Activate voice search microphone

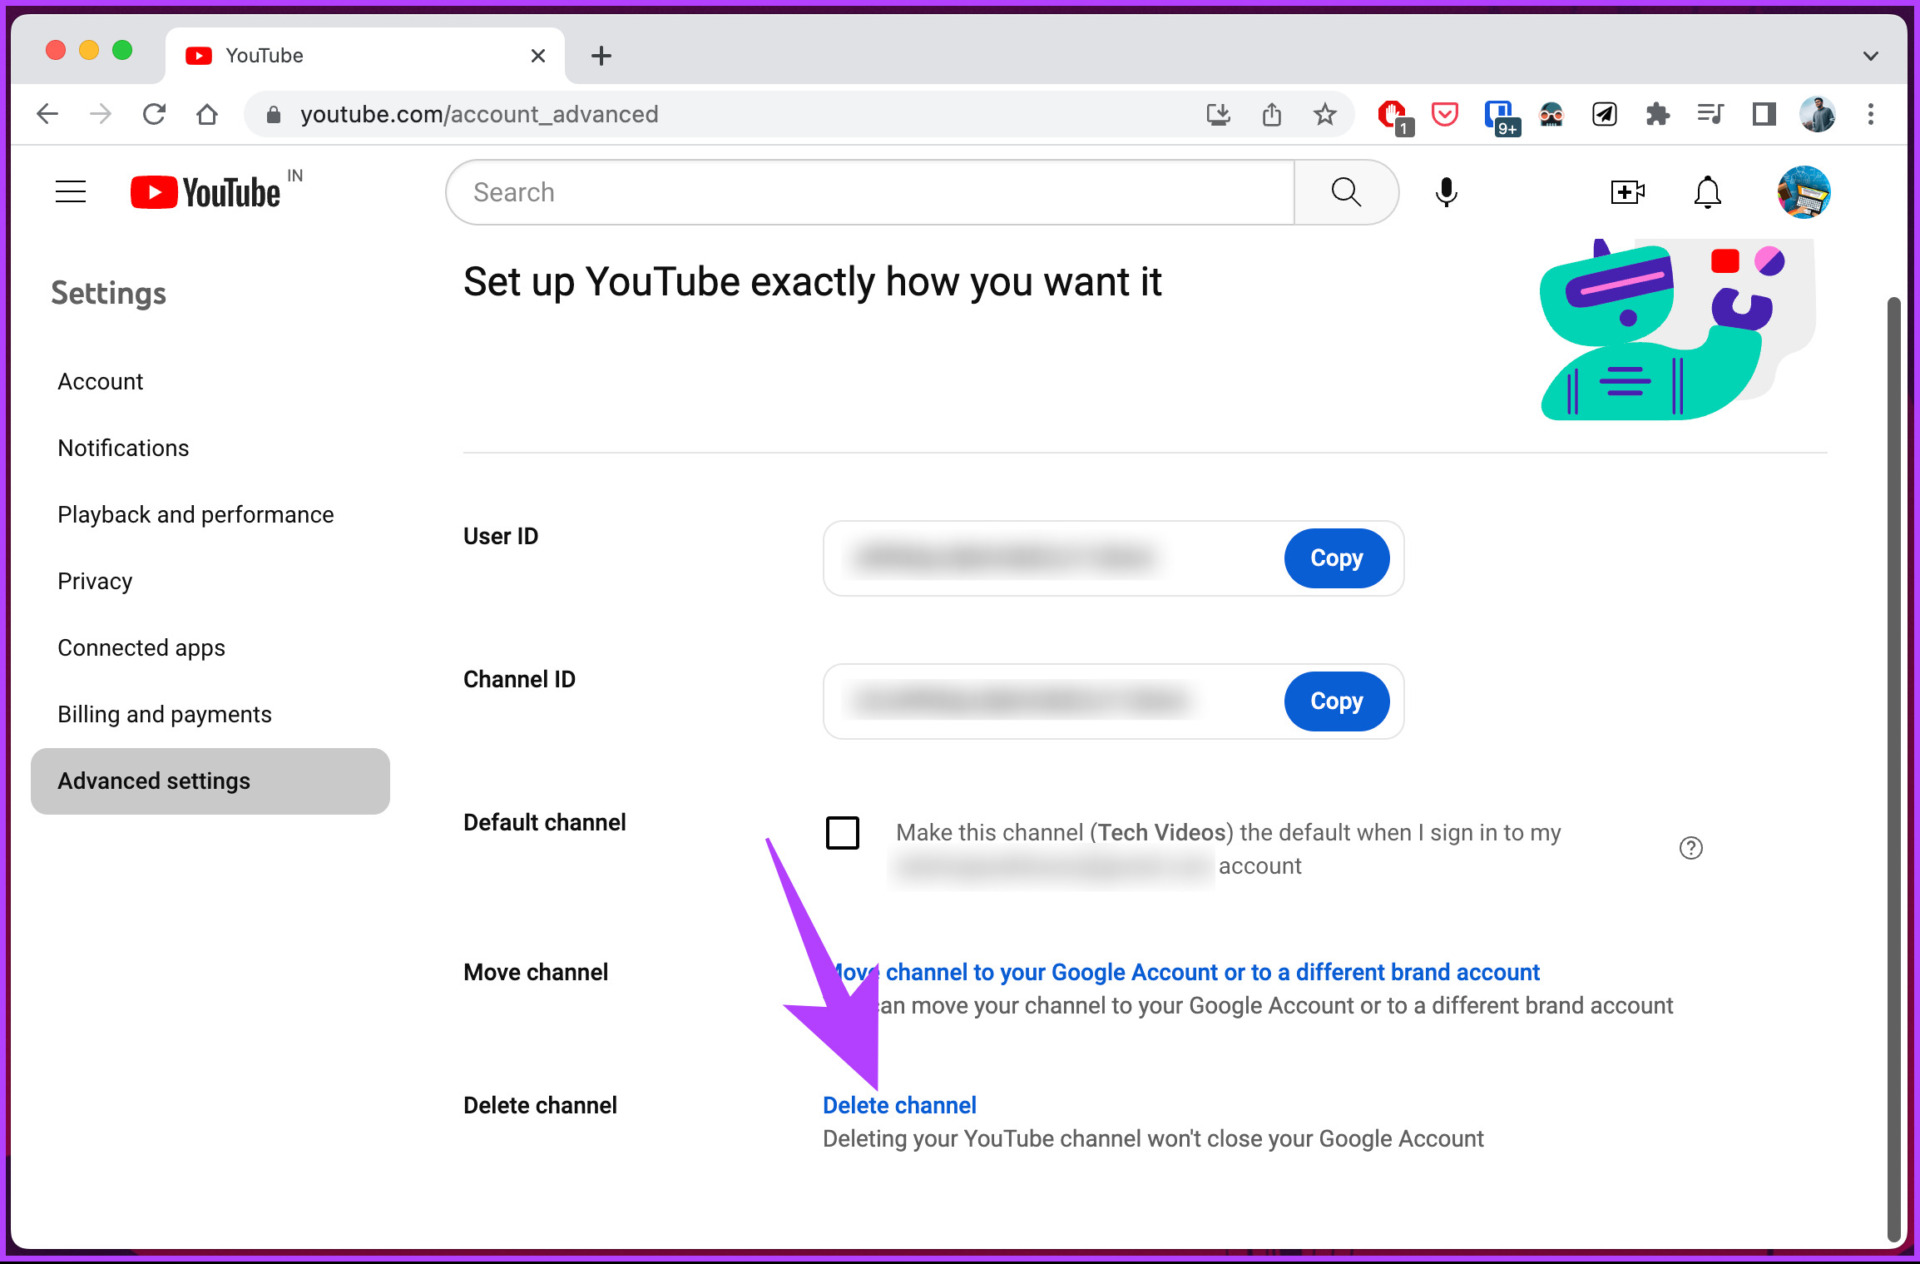1446,192
